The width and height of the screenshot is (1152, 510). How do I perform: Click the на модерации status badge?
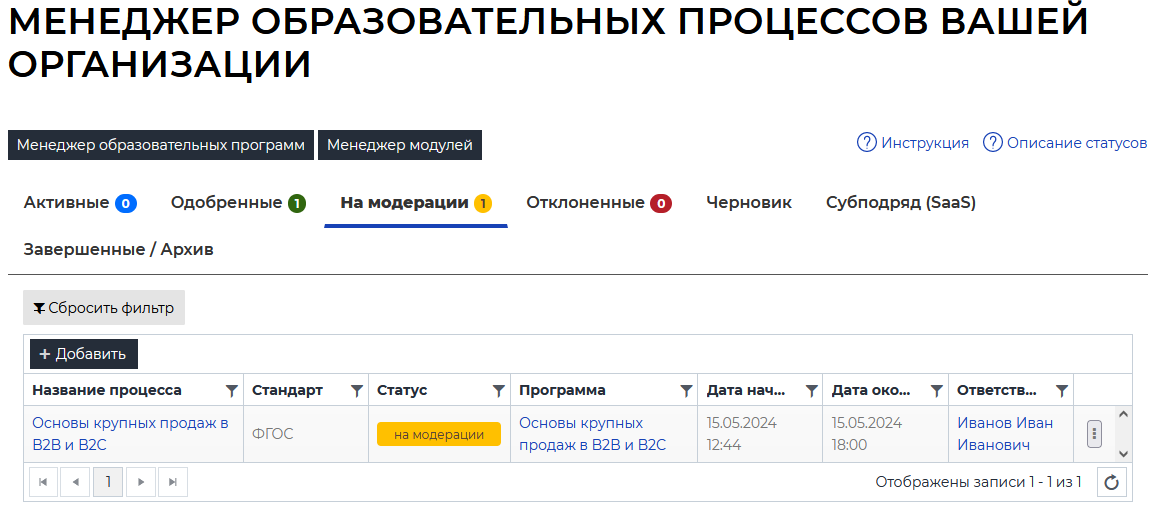[x=438, y=434]
